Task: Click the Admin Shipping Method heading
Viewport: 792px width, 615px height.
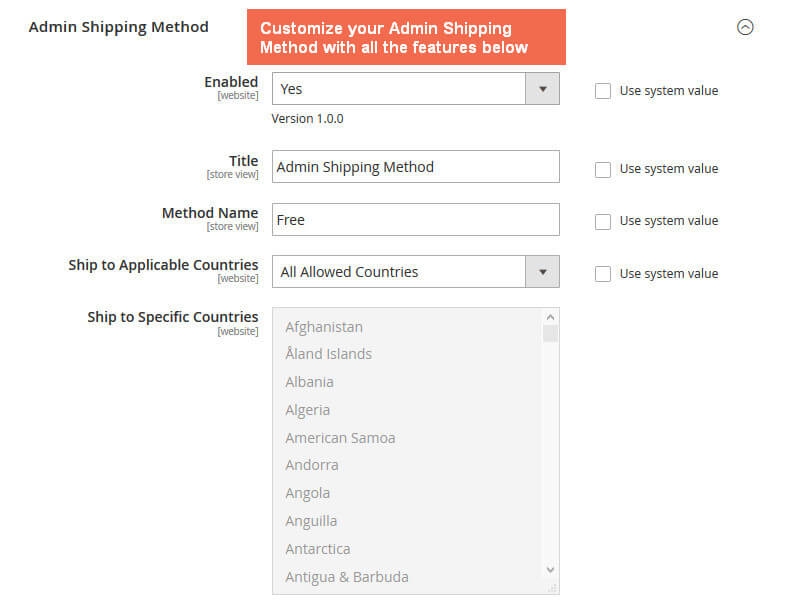Action: (x=118, y=26)
